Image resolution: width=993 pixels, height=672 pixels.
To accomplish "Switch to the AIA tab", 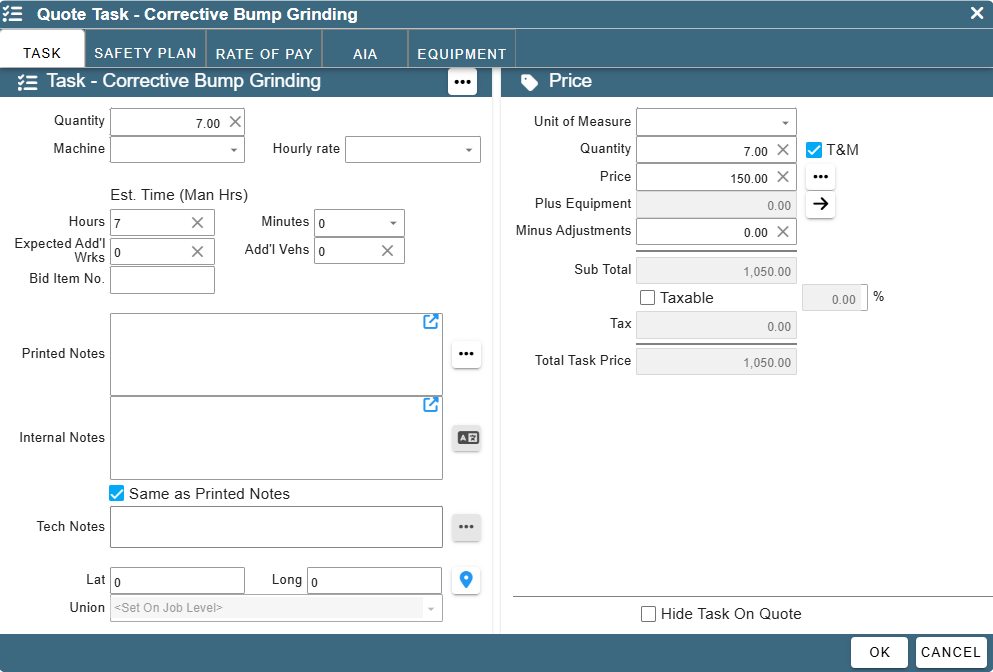I will pos(365,49).
